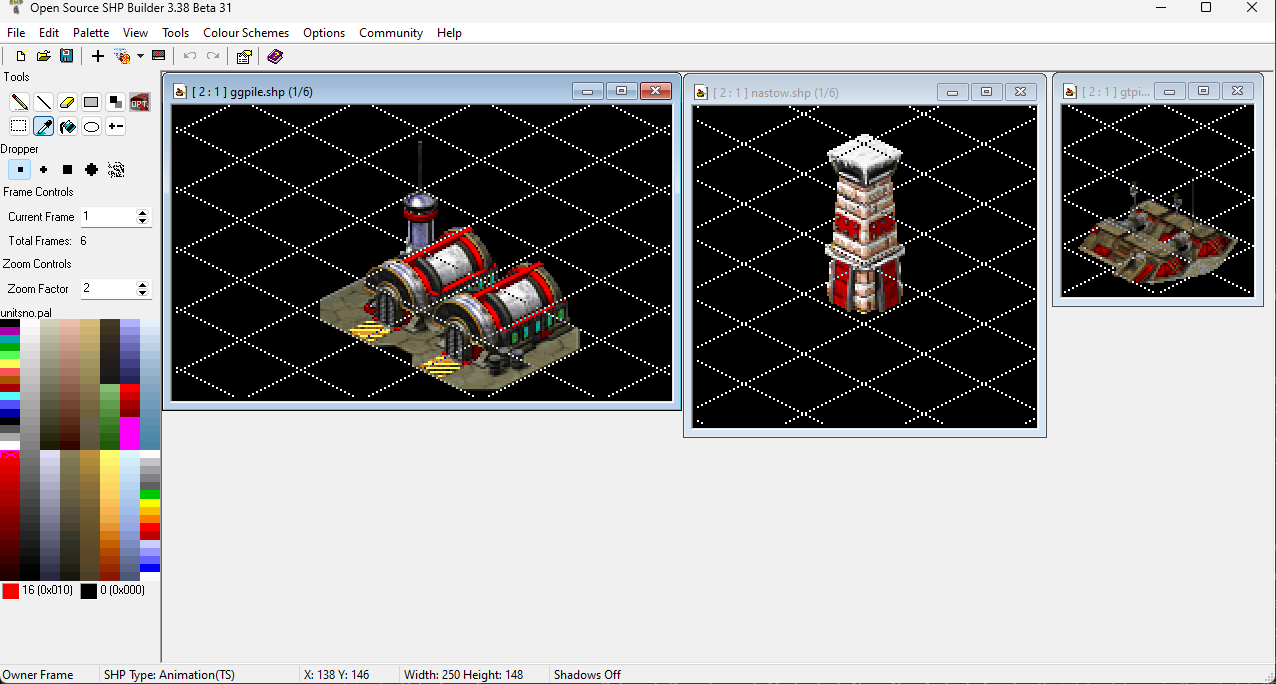Screen dimensions: 1276x684
Task: Activate the rectangular Selection tool
Action: (19, 127)
